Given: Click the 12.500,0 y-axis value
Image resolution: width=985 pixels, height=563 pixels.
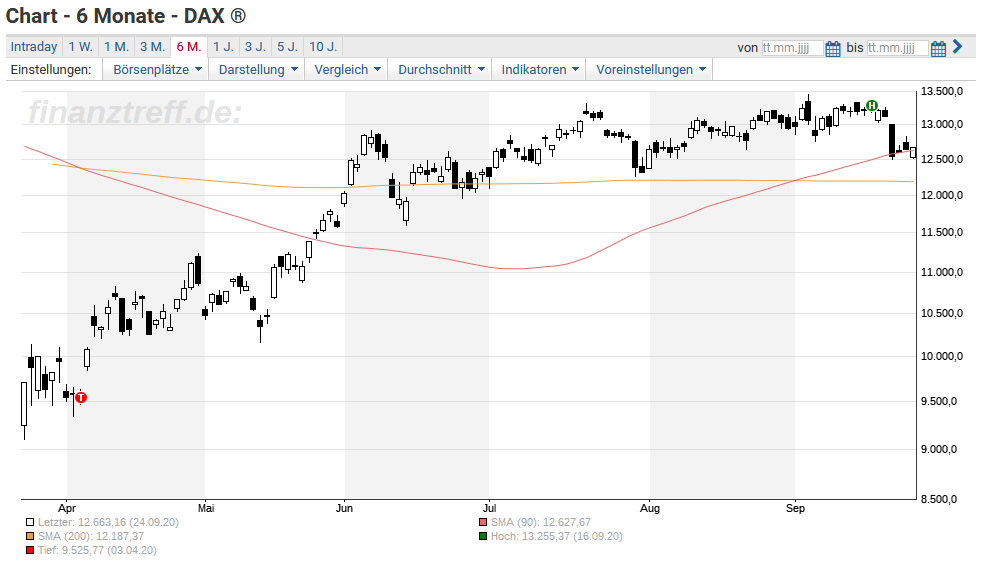Looking at the screenshot, I should pos(942,160).
